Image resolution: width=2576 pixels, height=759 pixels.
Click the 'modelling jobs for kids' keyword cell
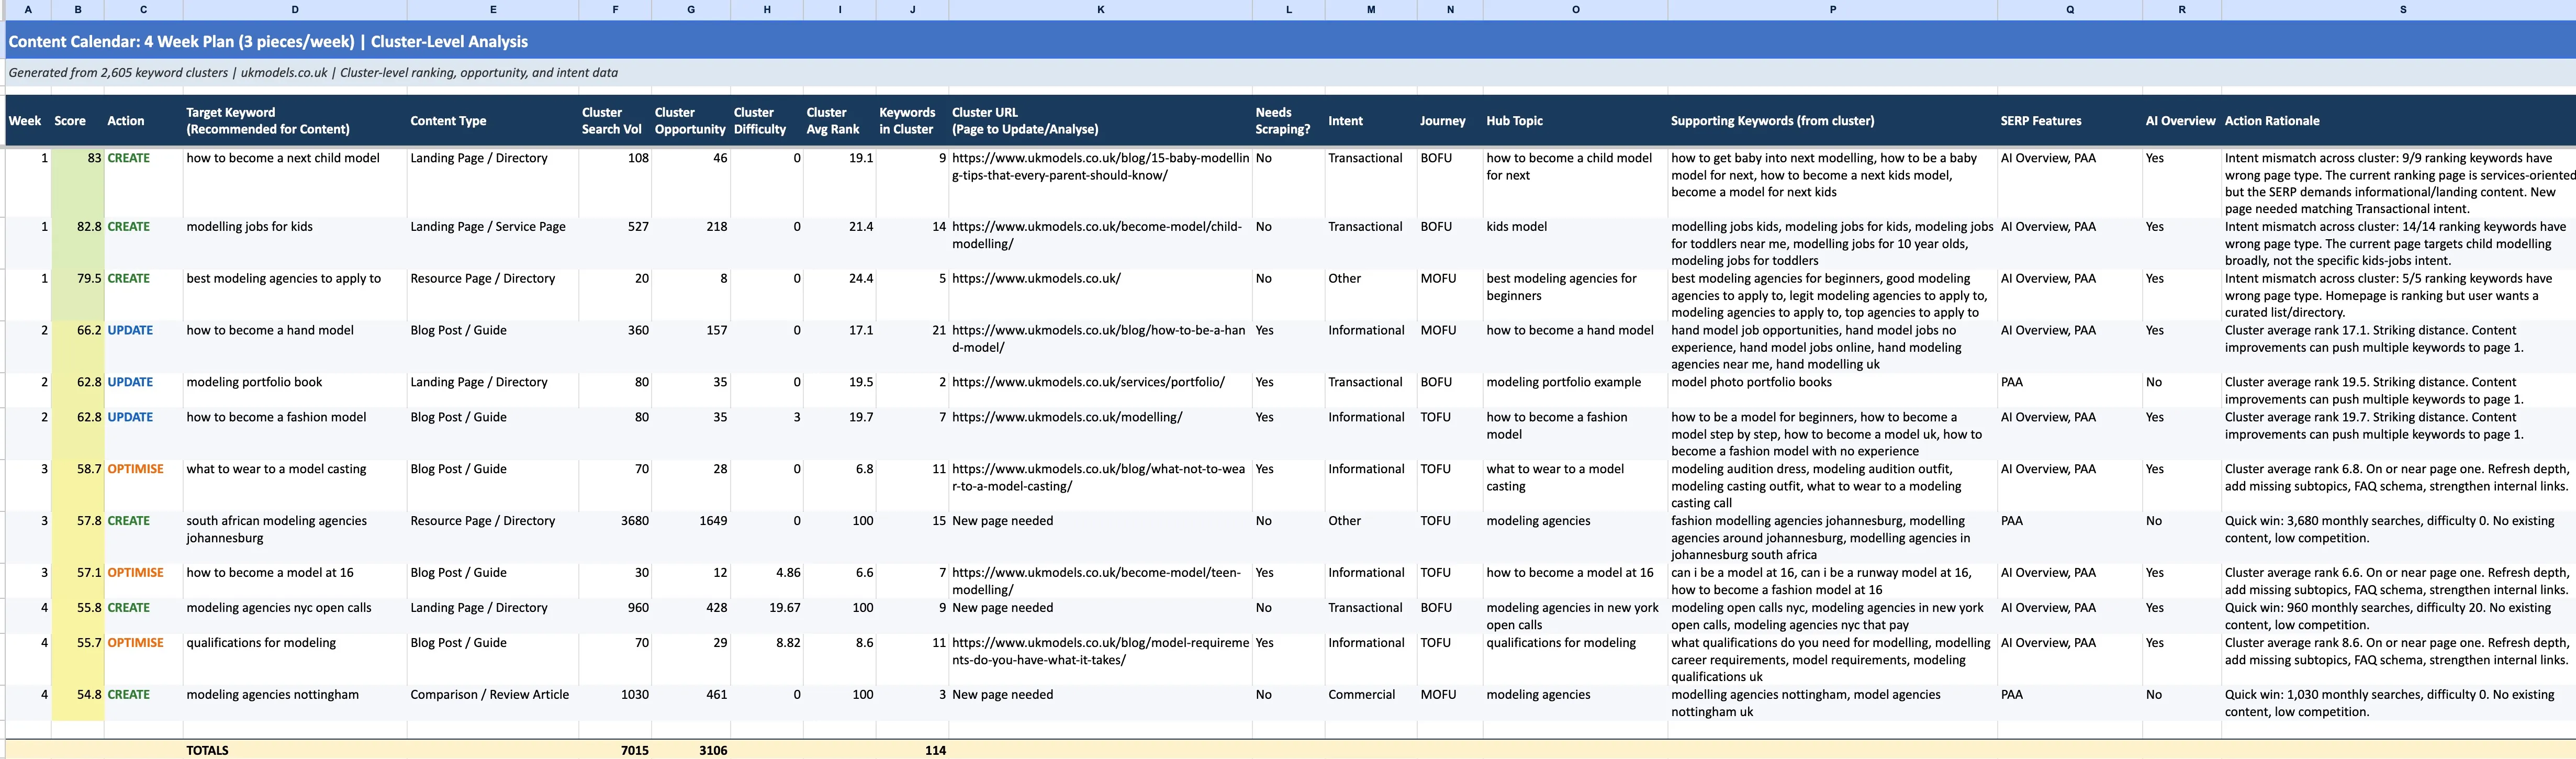click(x=249, y=227)
